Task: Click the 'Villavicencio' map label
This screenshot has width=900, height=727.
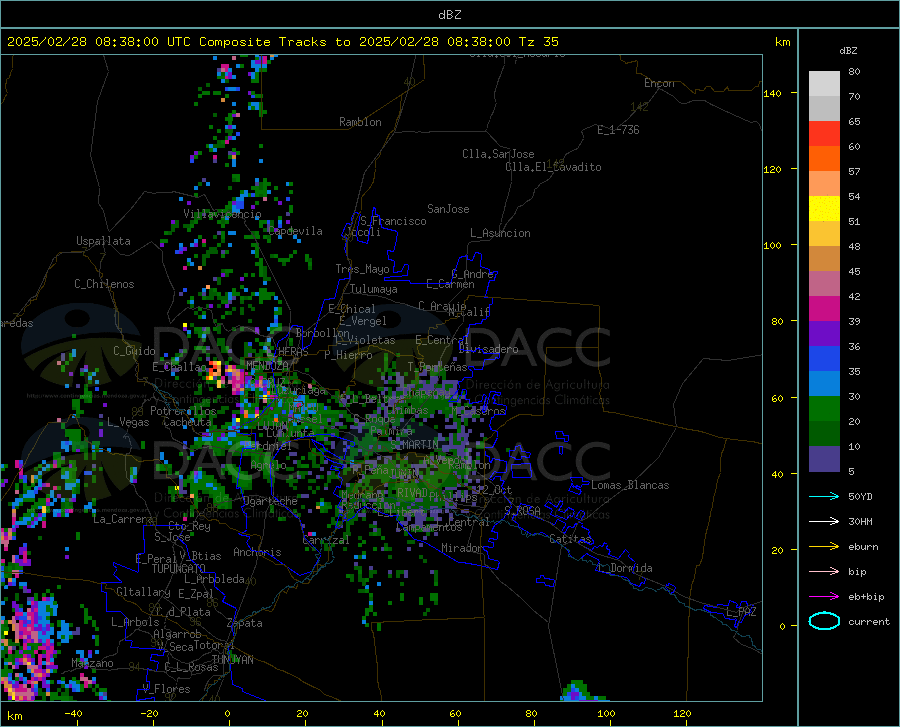Action: click(x=222, y=214)
